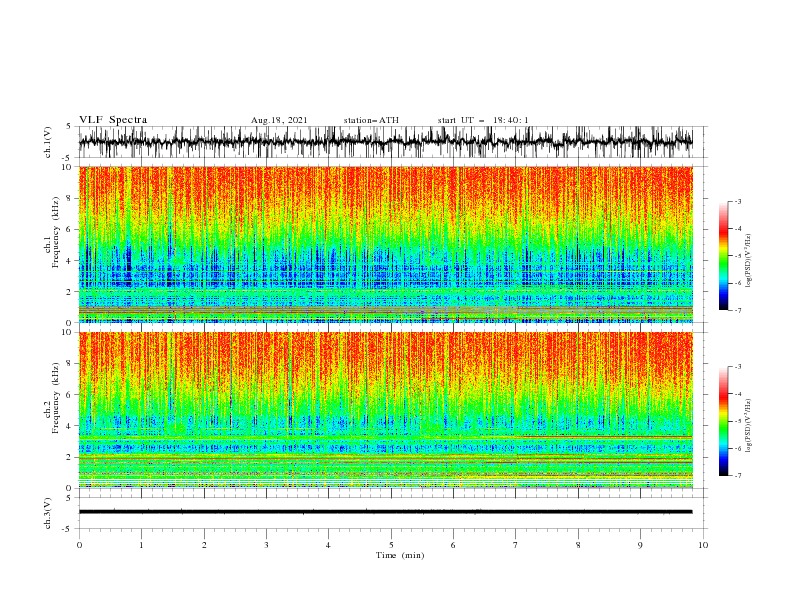Screen dimensions: 792x612
Task: Click the time axis tick label '7'
Action: tap(516, 545)
